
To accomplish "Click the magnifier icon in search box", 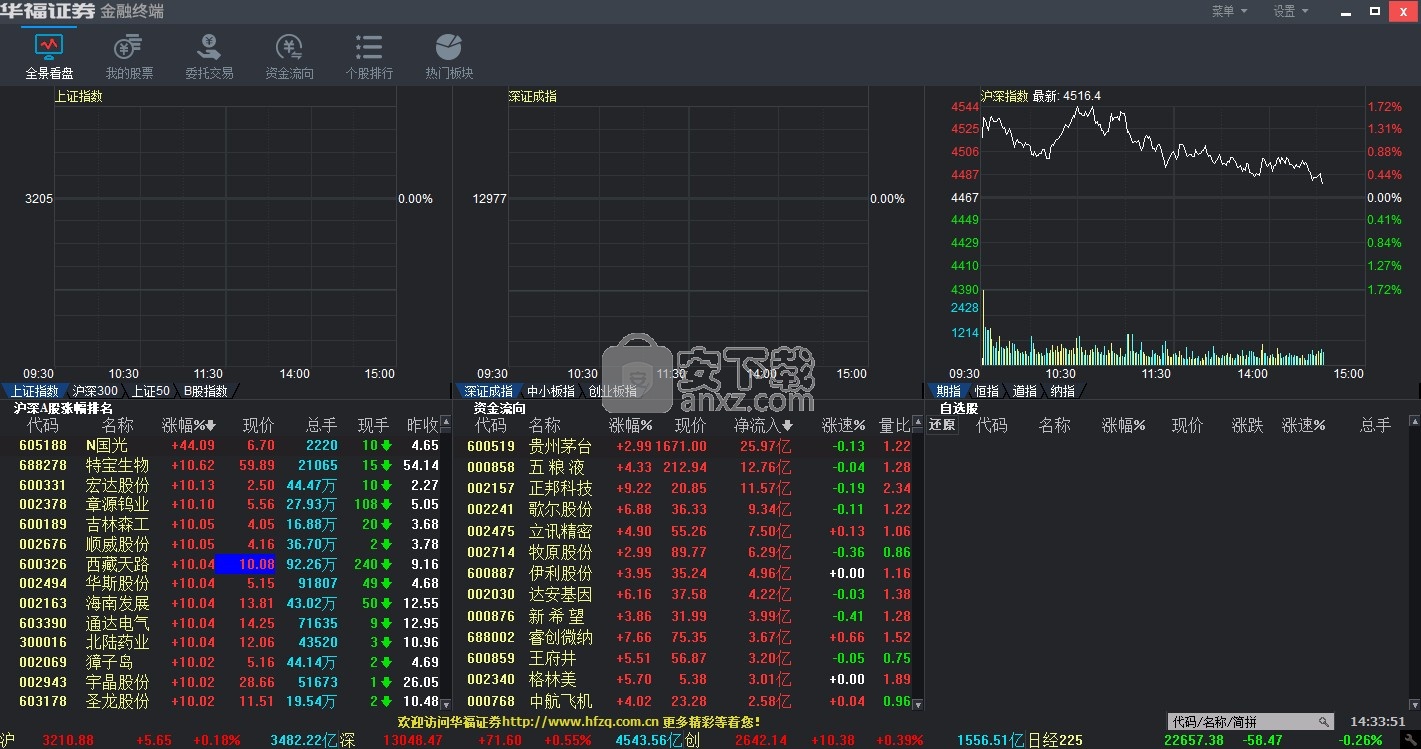I will click(1323, 722).
